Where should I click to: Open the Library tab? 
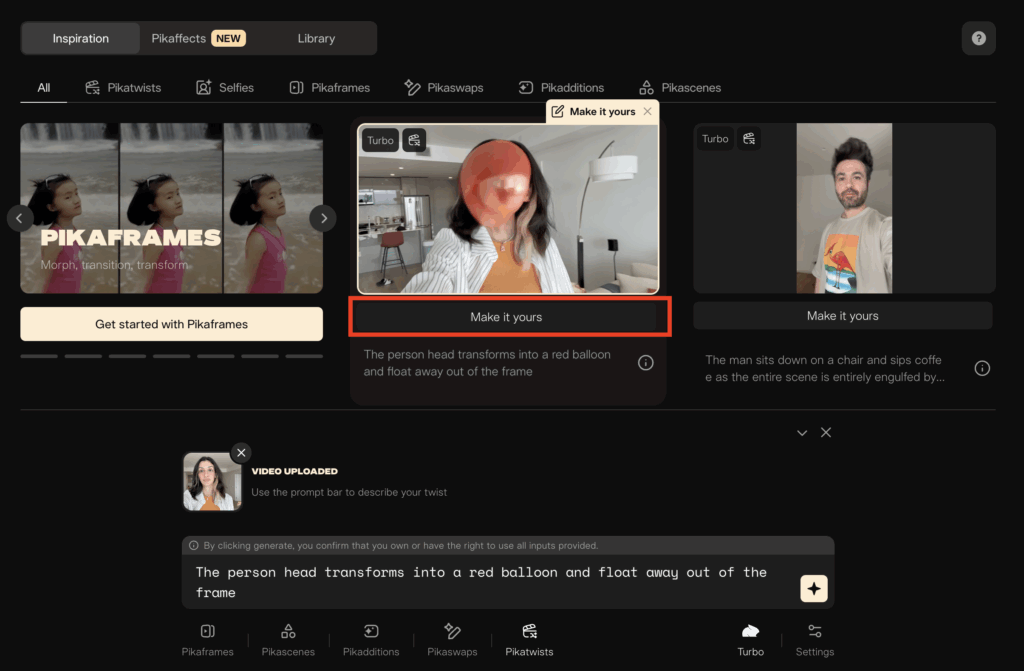click(x=316, y=39)
